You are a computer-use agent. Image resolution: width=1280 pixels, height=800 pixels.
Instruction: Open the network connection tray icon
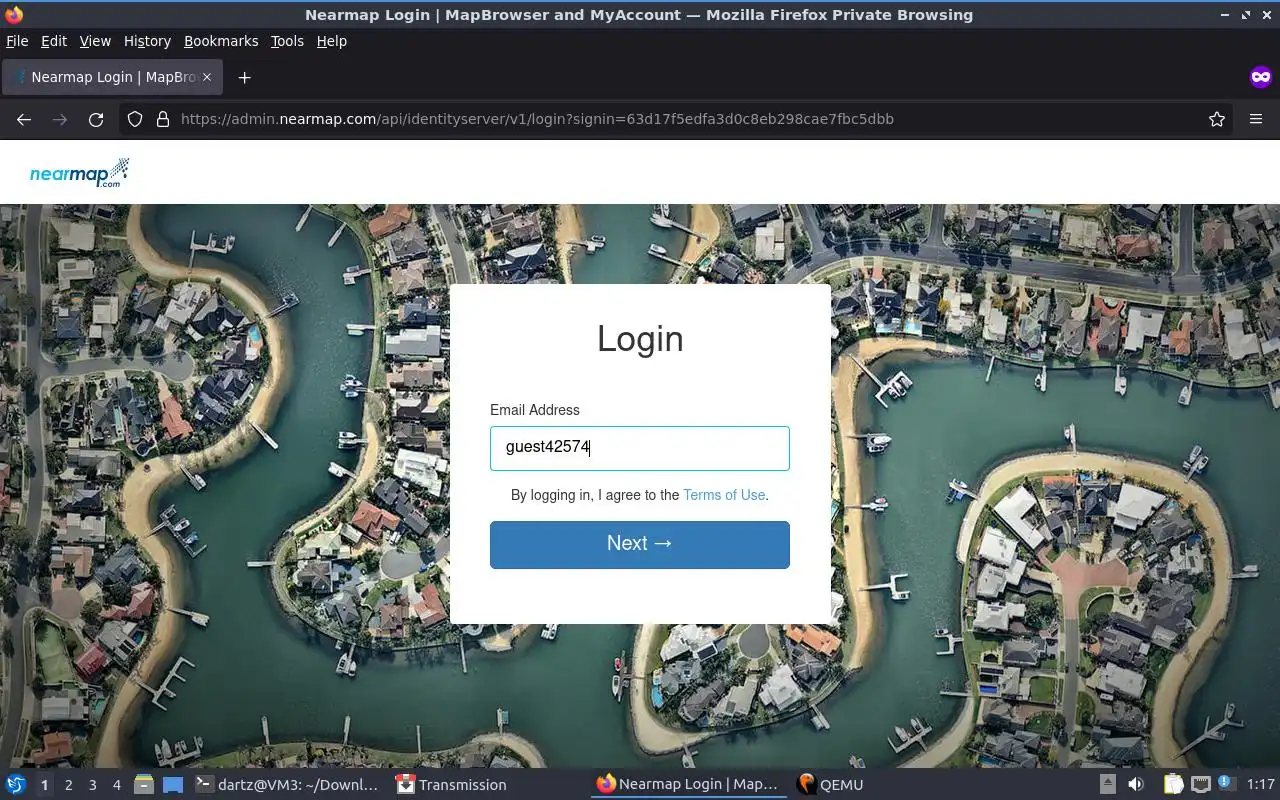[x=1201, y=785]
